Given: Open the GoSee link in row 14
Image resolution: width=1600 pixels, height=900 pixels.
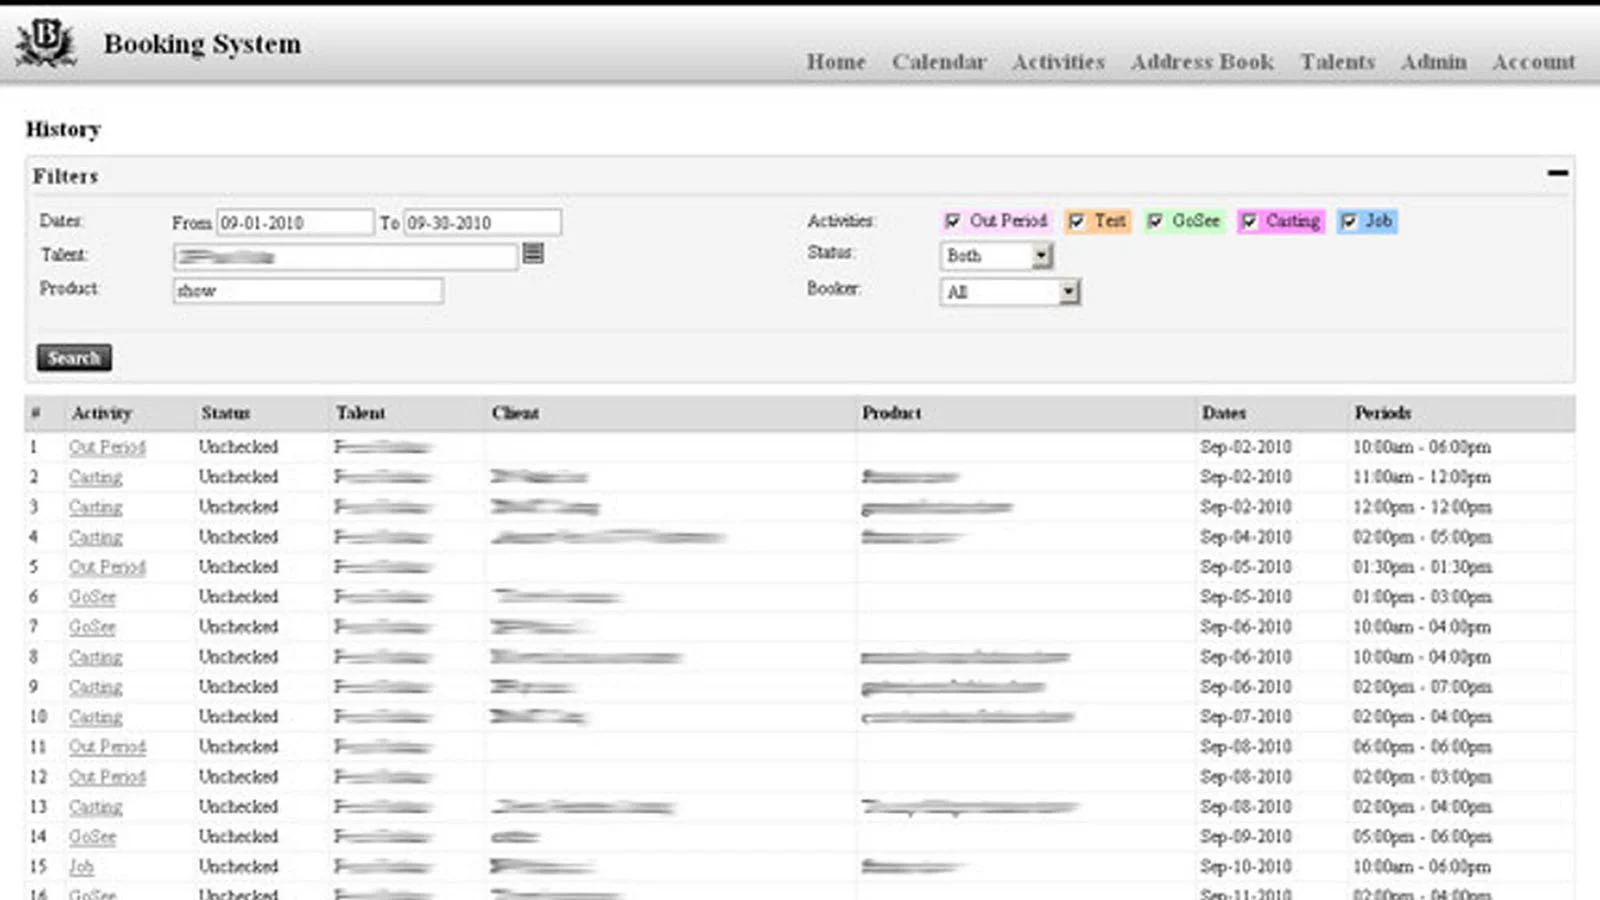Looking at the screenshot, I should 92,837.
